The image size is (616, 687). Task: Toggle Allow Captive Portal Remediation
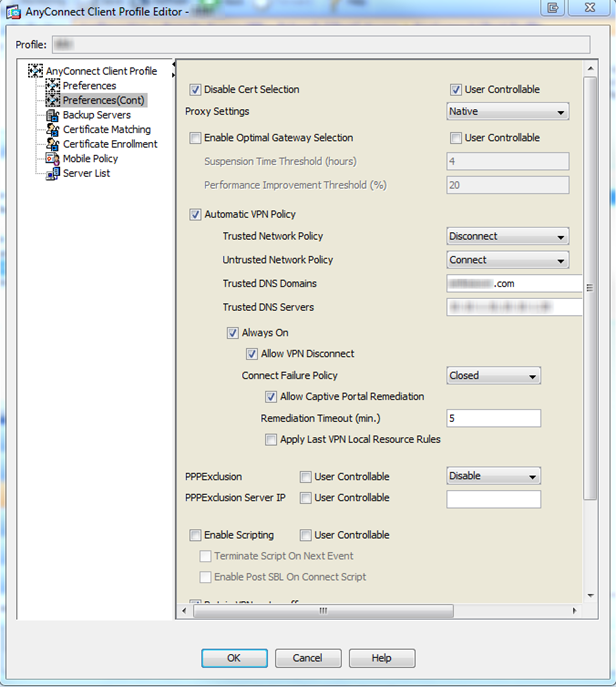(271, 397)
